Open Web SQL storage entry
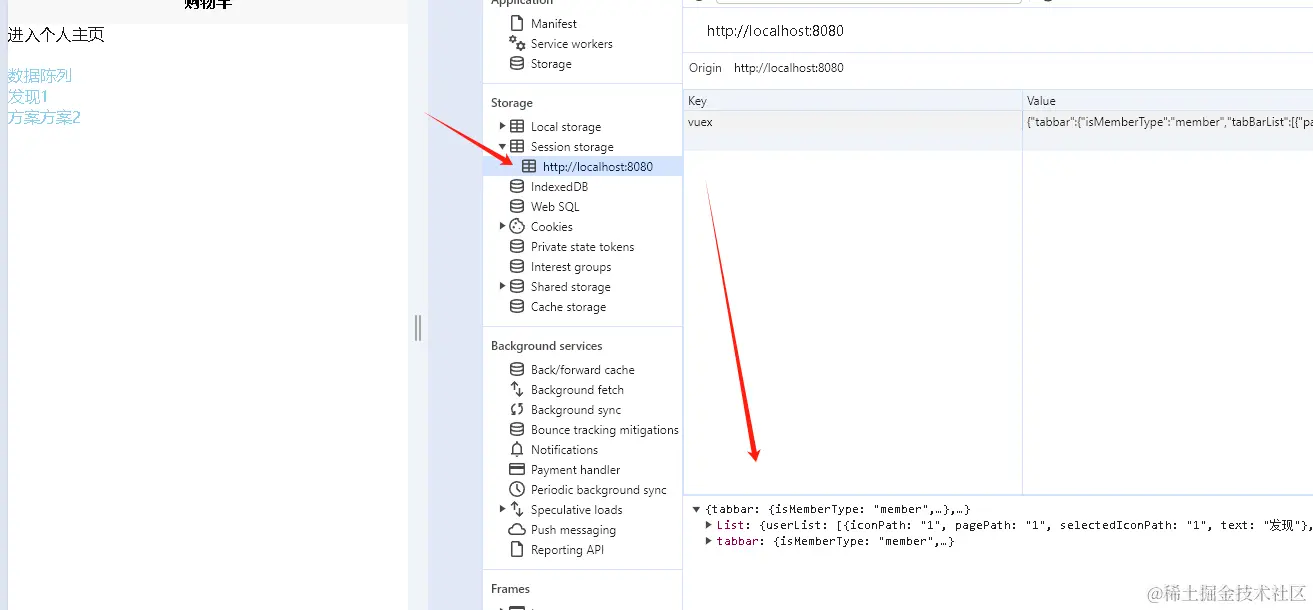Viewport: 1313px width, 610px height. 555,206
